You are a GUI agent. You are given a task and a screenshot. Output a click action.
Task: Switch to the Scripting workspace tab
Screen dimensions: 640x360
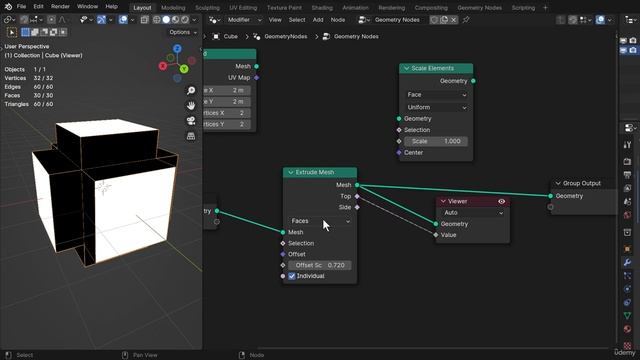523,8
